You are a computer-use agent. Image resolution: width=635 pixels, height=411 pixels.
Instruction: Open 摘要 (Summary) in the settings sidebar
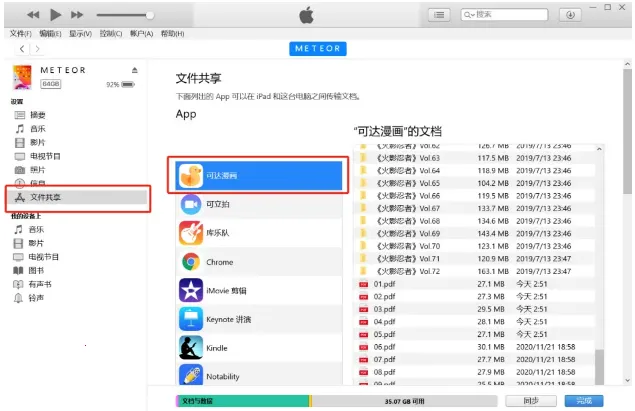[37, 115]
